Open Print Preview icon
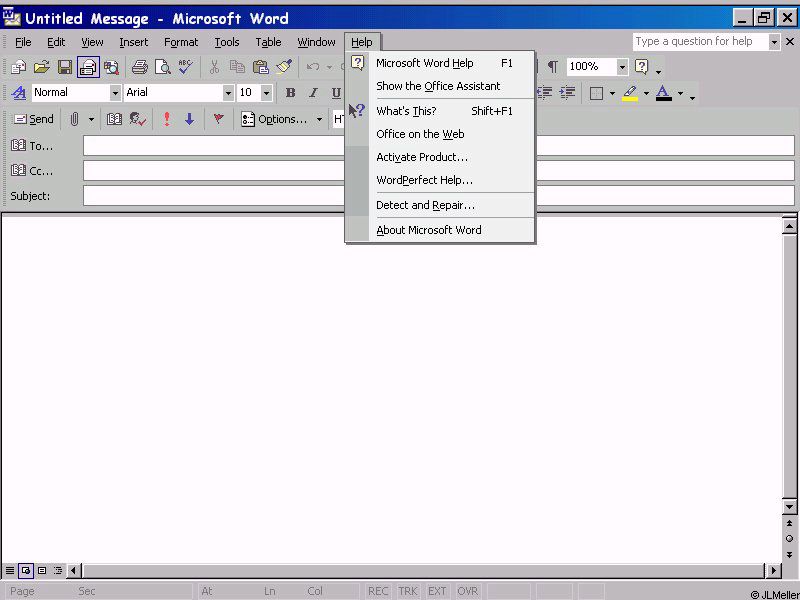 163,67
